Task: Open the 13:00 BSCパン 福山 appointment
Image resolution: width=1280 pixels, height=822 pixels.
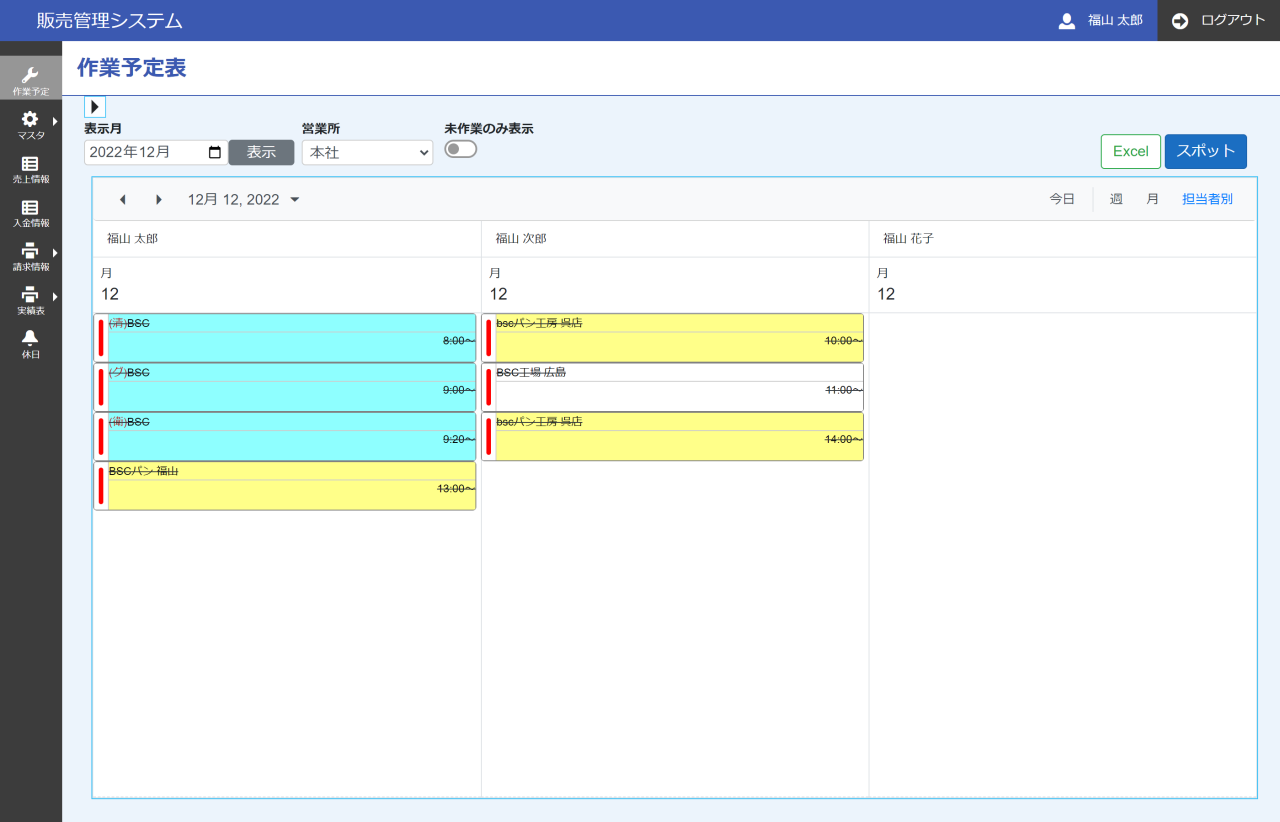Action: coord(285,486)
